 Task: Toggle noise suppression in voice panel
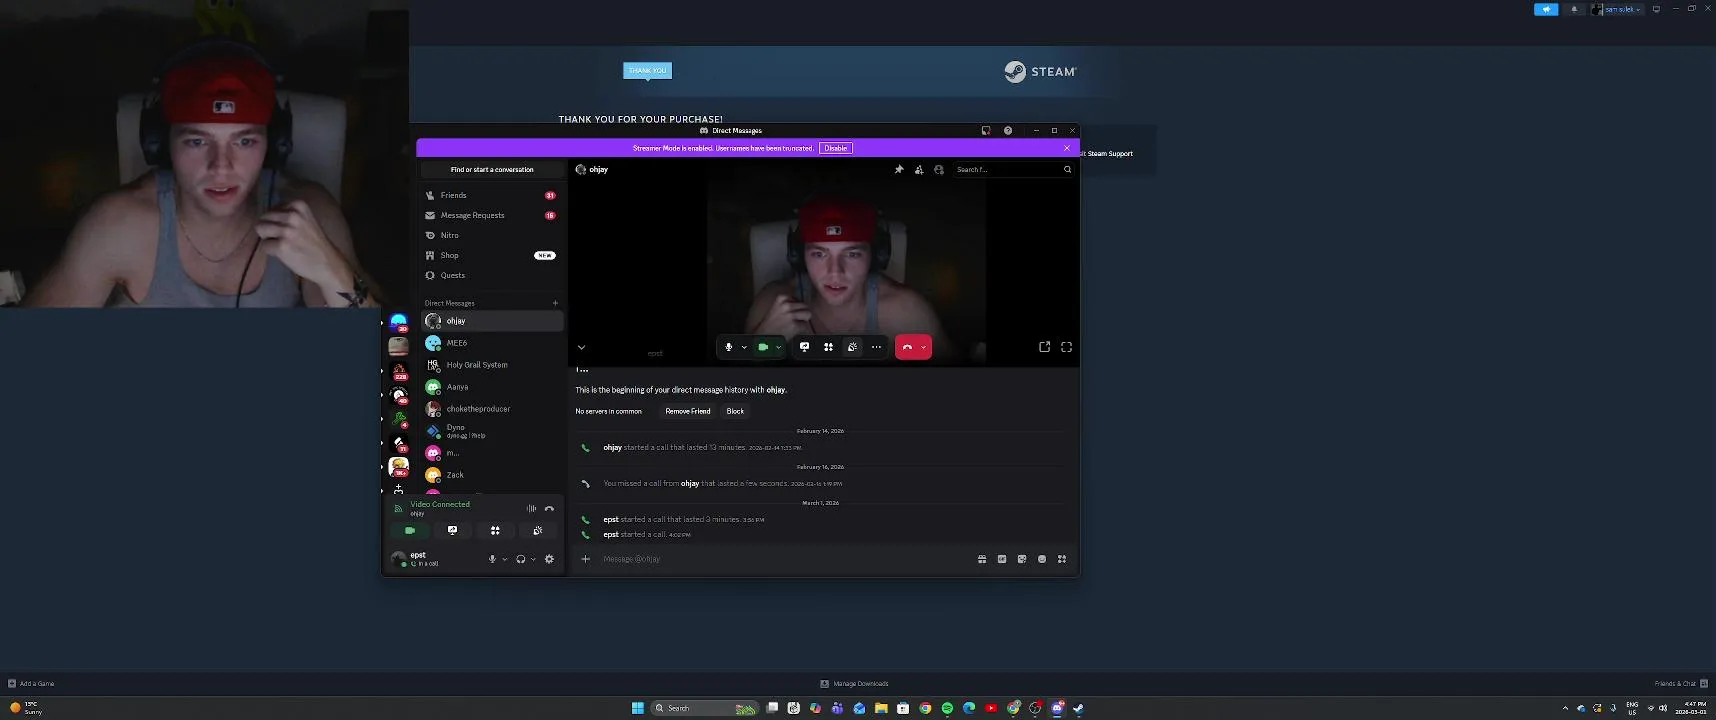[531, 508]
